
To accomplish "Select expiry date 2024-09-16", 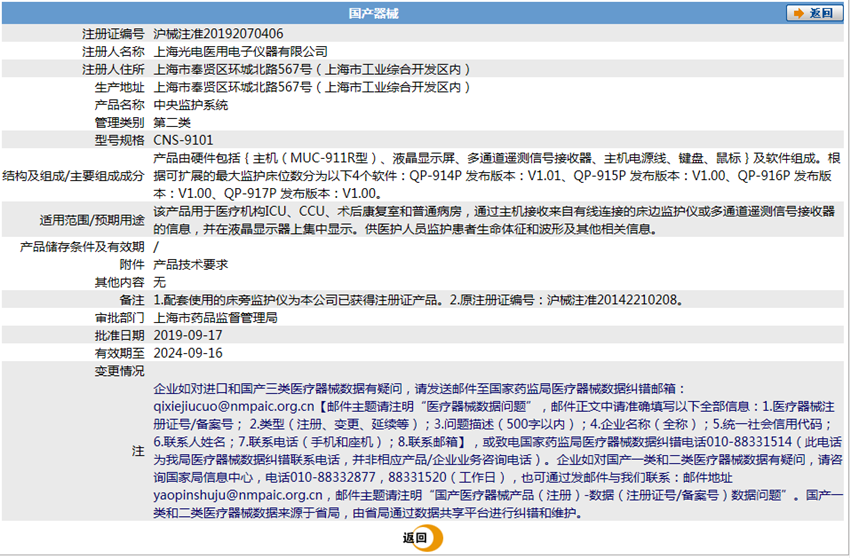I will click(188, 353).
